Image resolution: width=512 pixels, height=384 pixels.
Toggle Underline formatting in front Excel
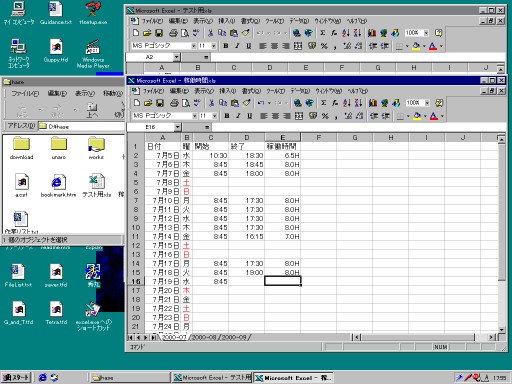click(x=249, y=116)
